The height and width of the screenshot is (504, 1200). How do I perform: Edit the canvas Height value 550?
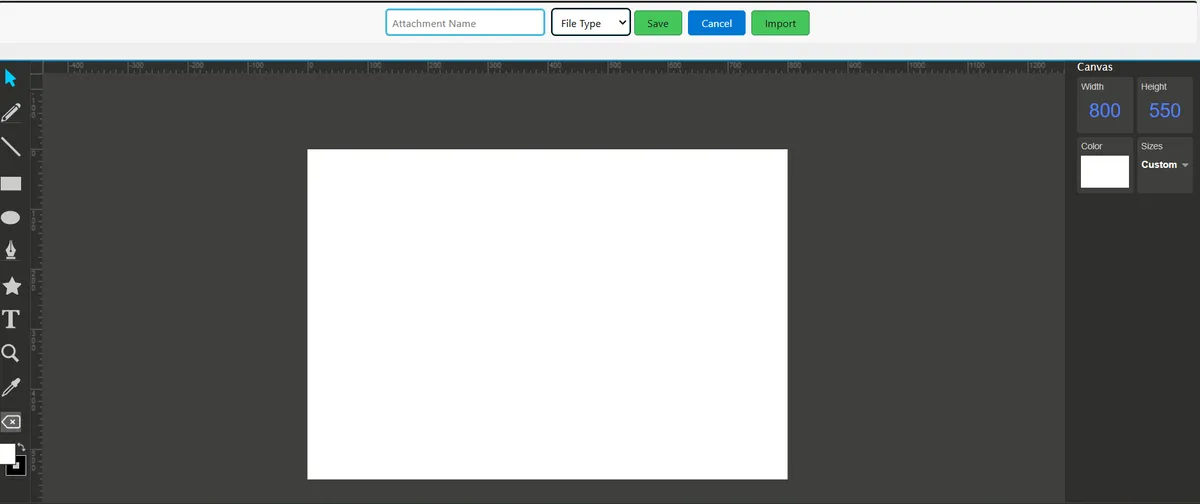coord(1165,111)
